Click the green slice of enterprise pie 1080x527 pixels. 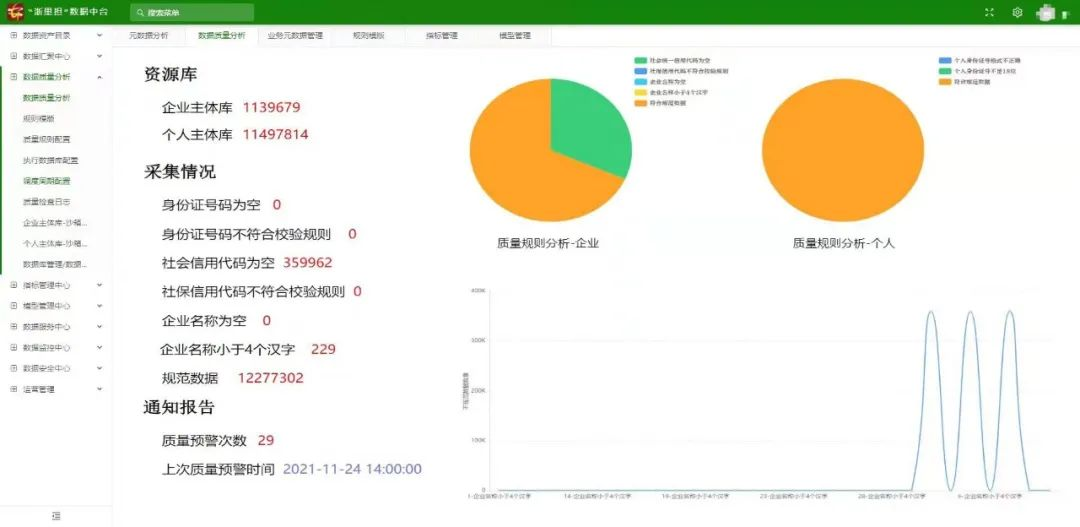point(589,127)
